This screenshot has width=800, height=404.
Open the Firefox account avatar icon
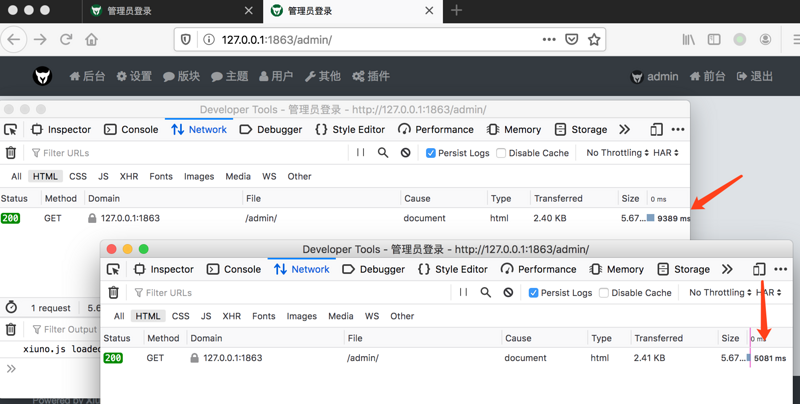pos(765,39)
